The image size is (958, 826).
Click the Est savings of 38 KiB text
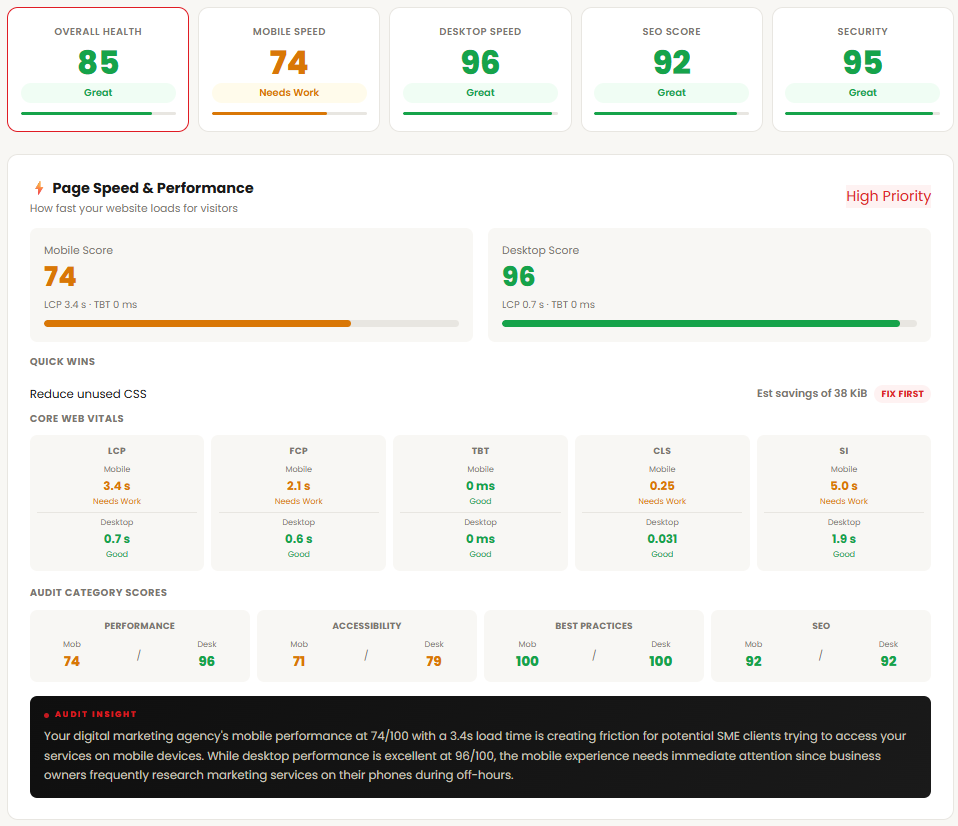(811, 393)
